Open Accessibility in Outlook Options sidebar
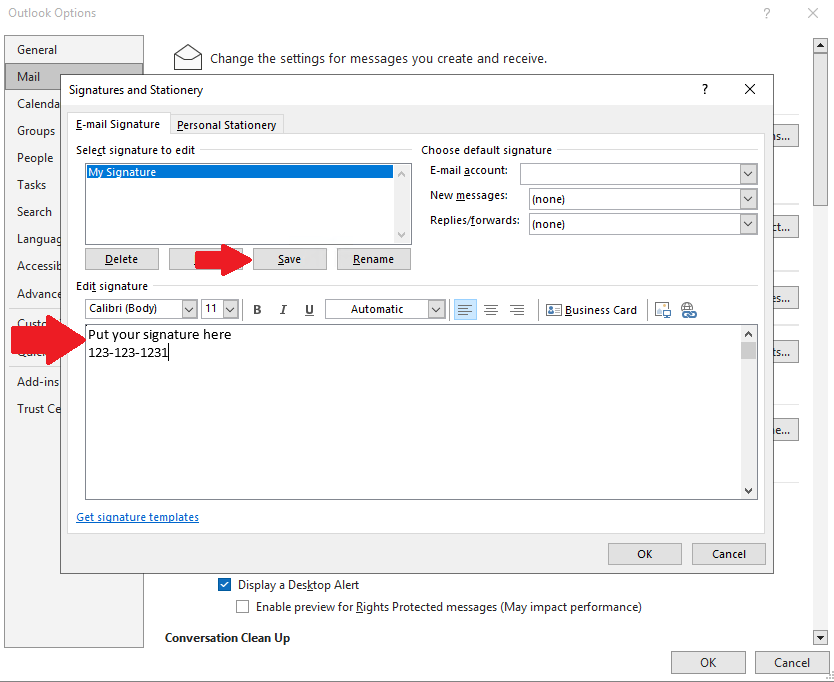The height and width of the screenshot is (682, 834). tap(33, 266)
